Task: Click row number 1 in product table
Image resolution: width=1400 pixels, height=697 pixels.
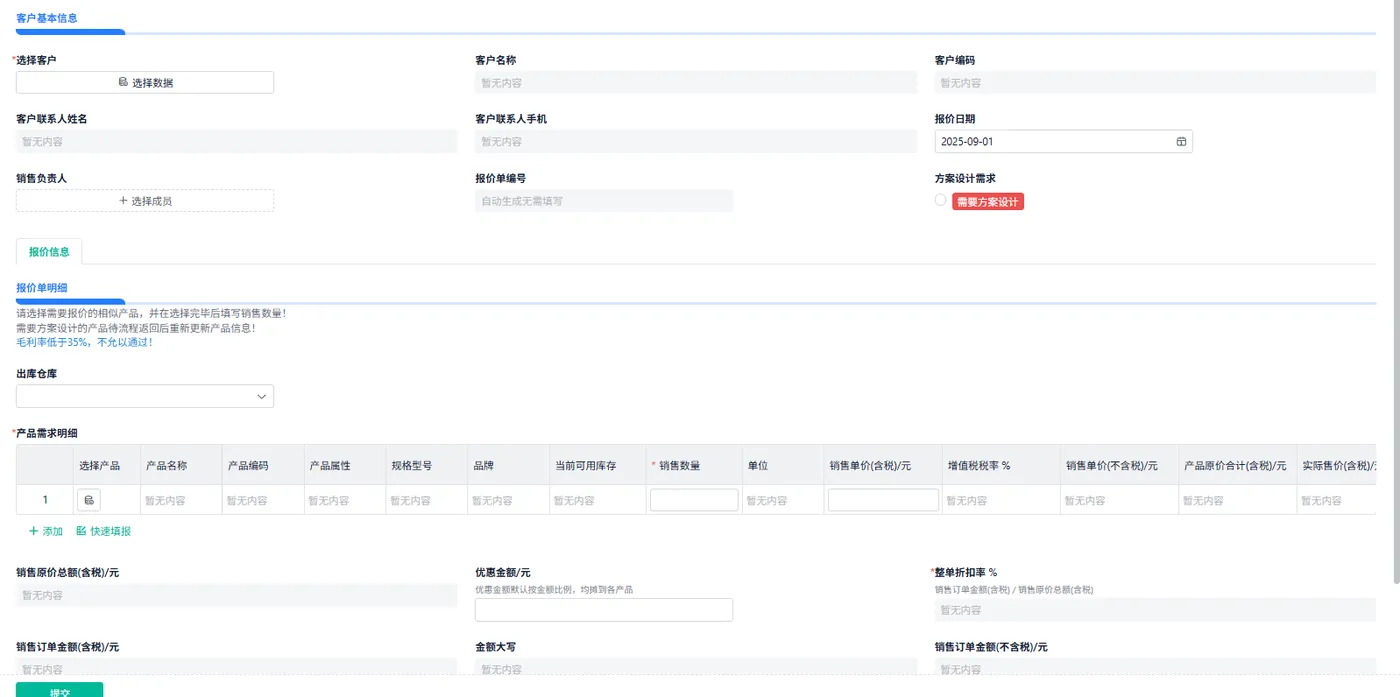Action: (x=45, y=500)
